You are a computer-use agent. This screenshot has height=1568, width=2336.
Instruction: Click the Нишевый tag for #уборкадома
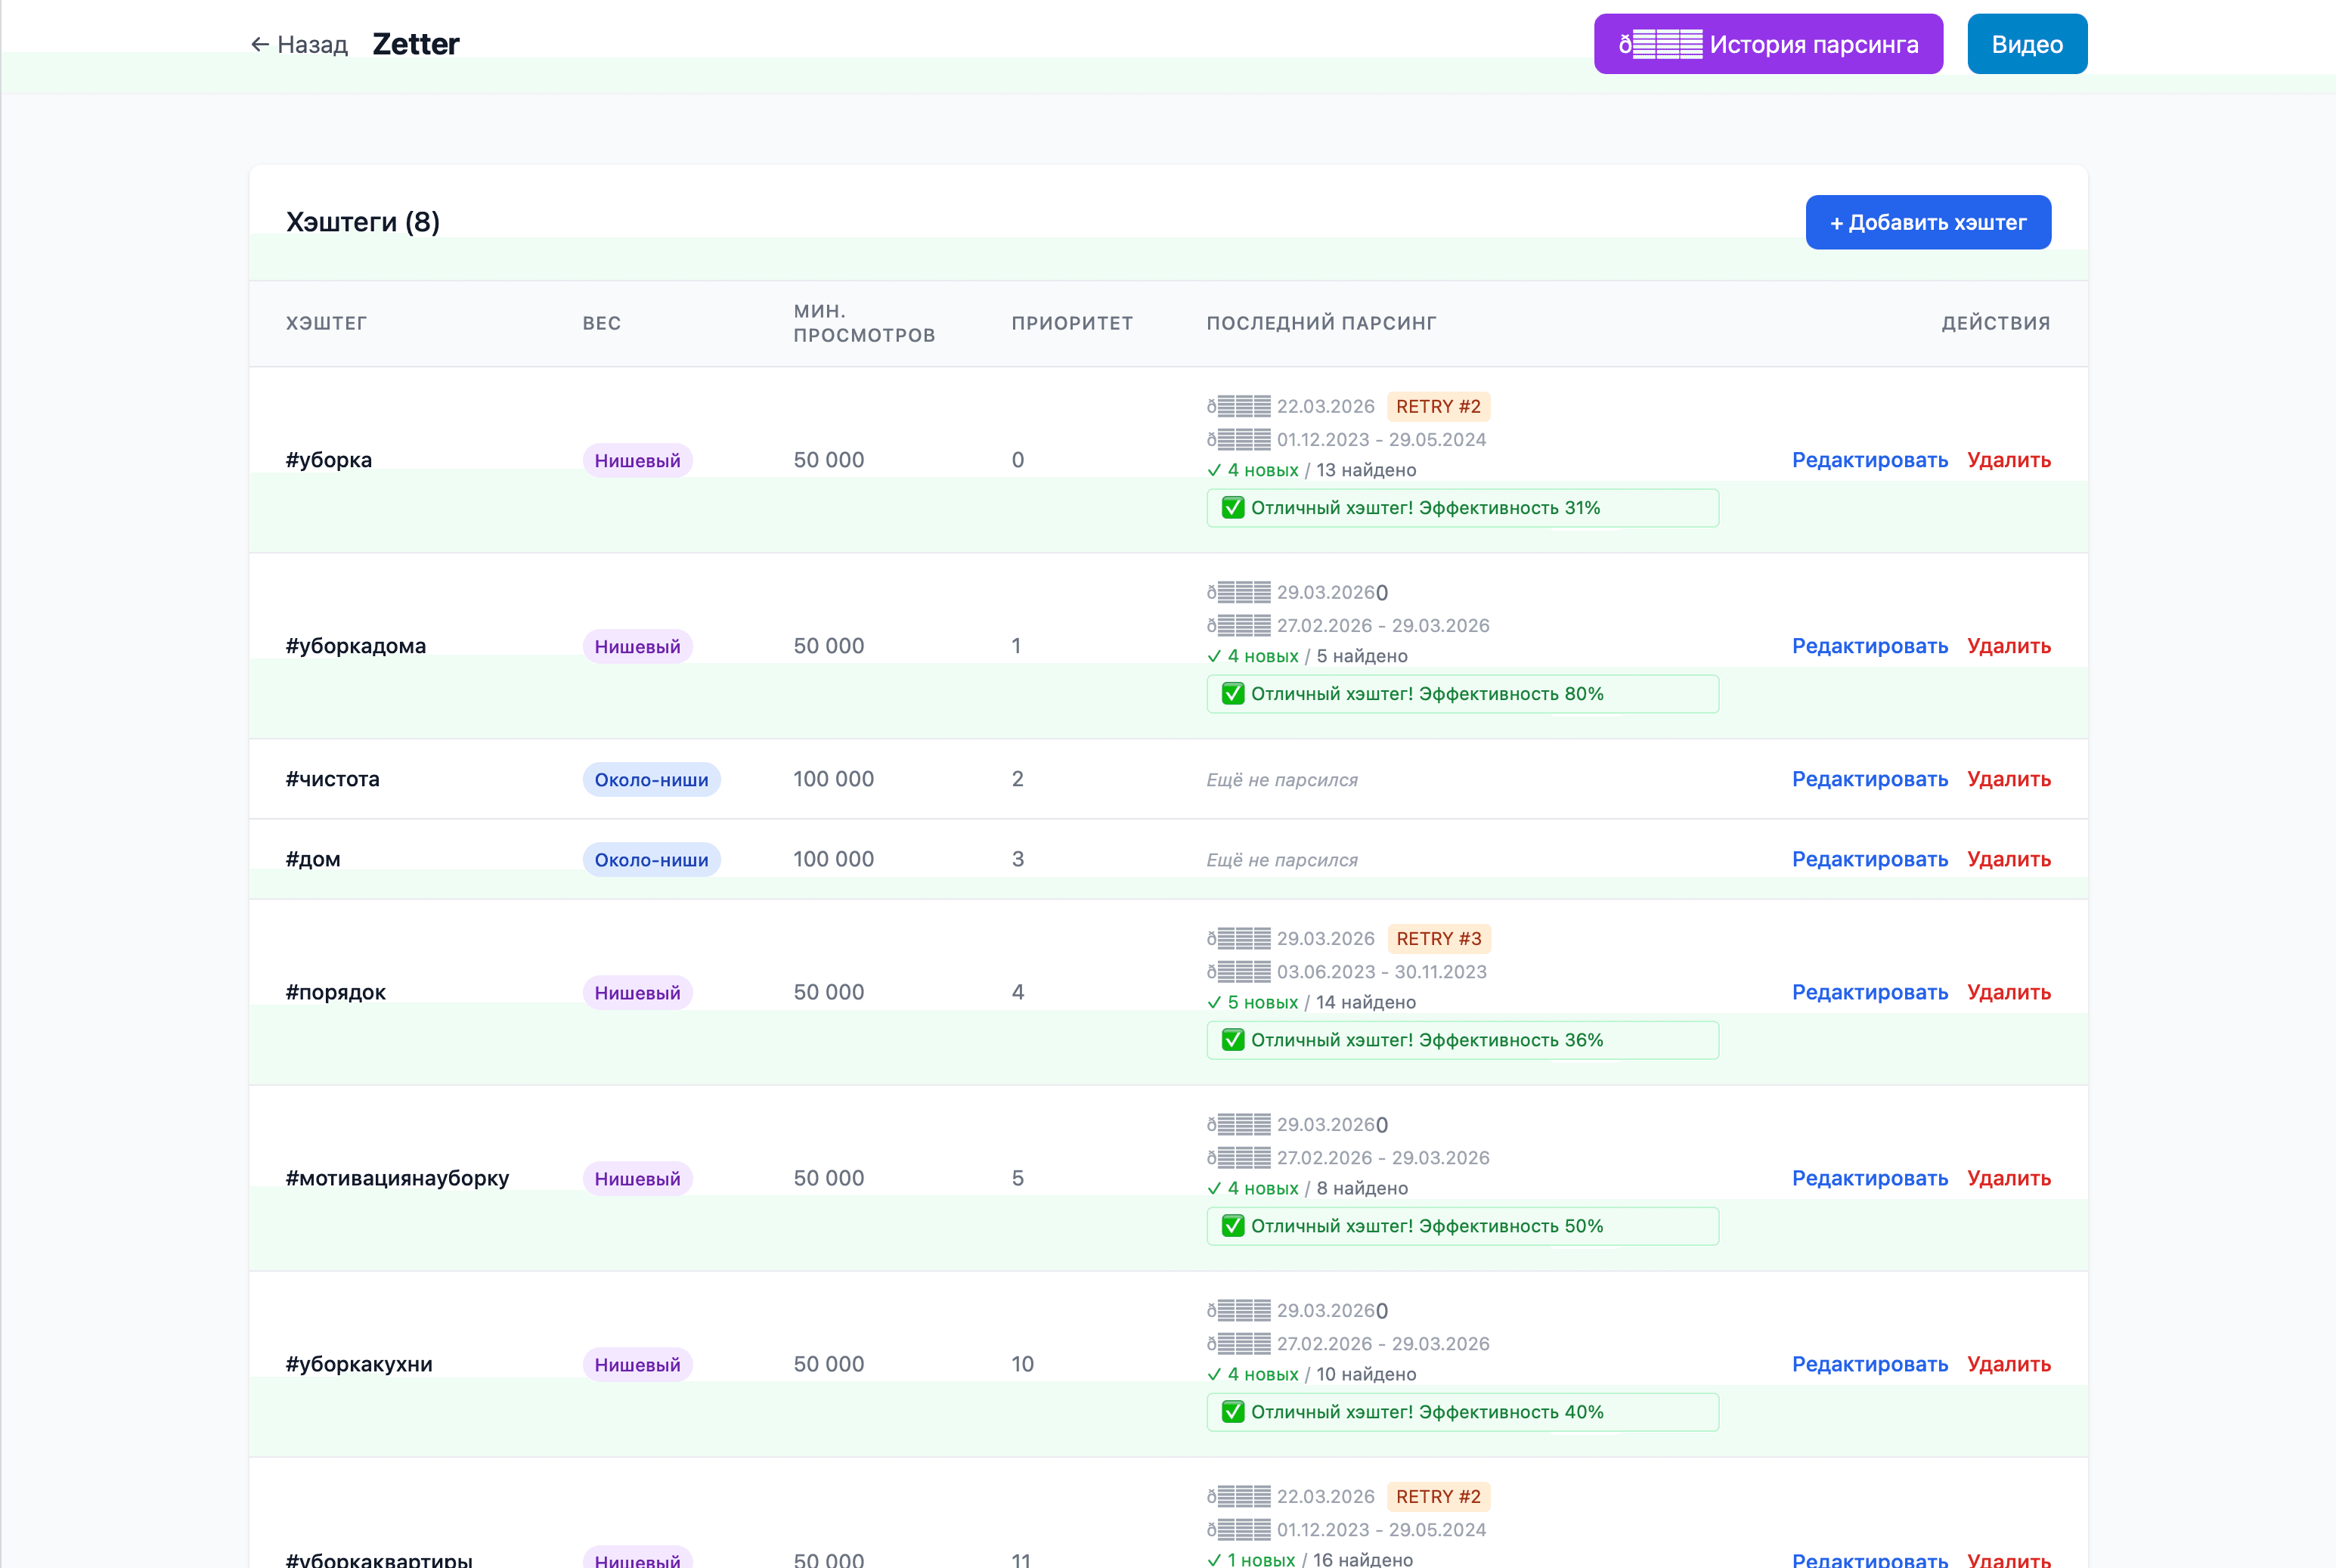637,646
